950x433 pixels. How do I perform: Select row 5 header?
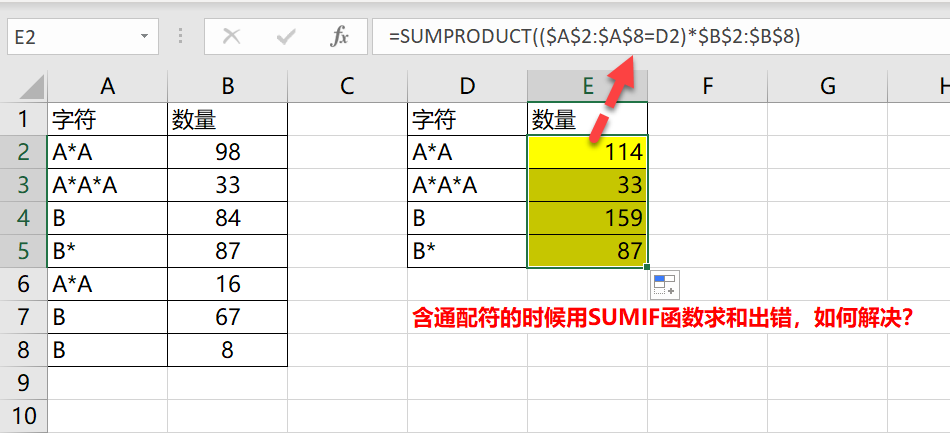24,251
